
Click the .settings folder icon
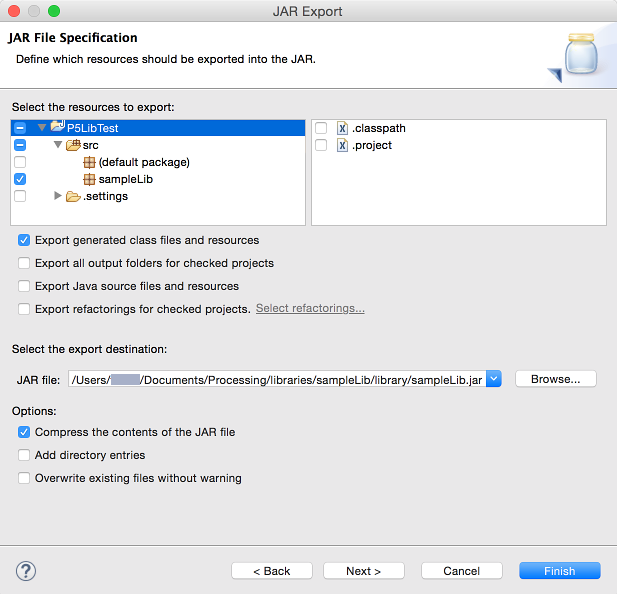coord(73,196)
